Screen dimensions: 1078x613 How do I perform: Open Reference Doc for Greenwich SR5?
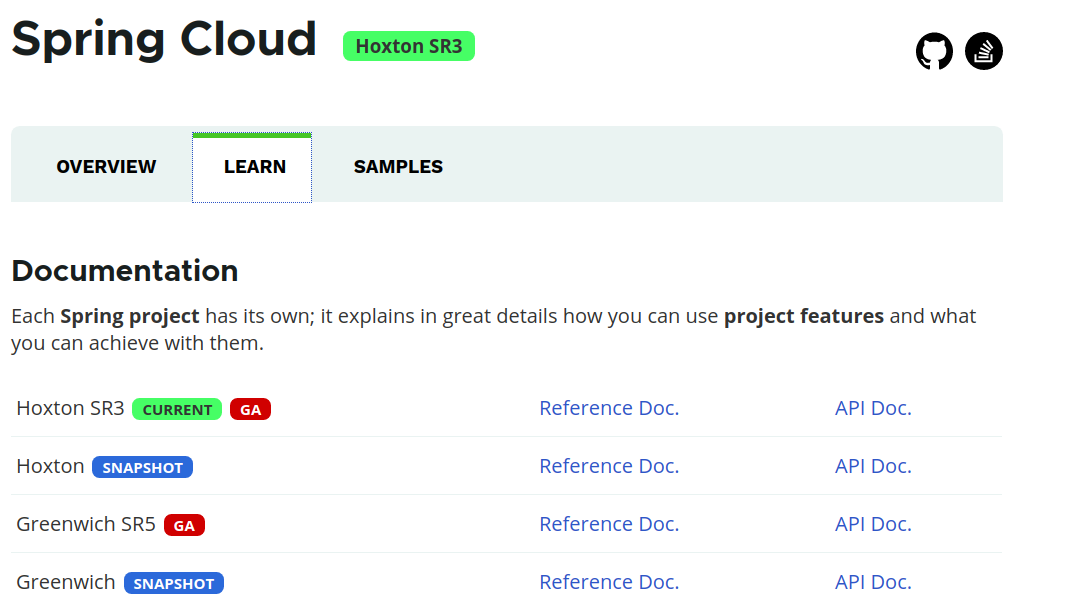click(609, 523)
